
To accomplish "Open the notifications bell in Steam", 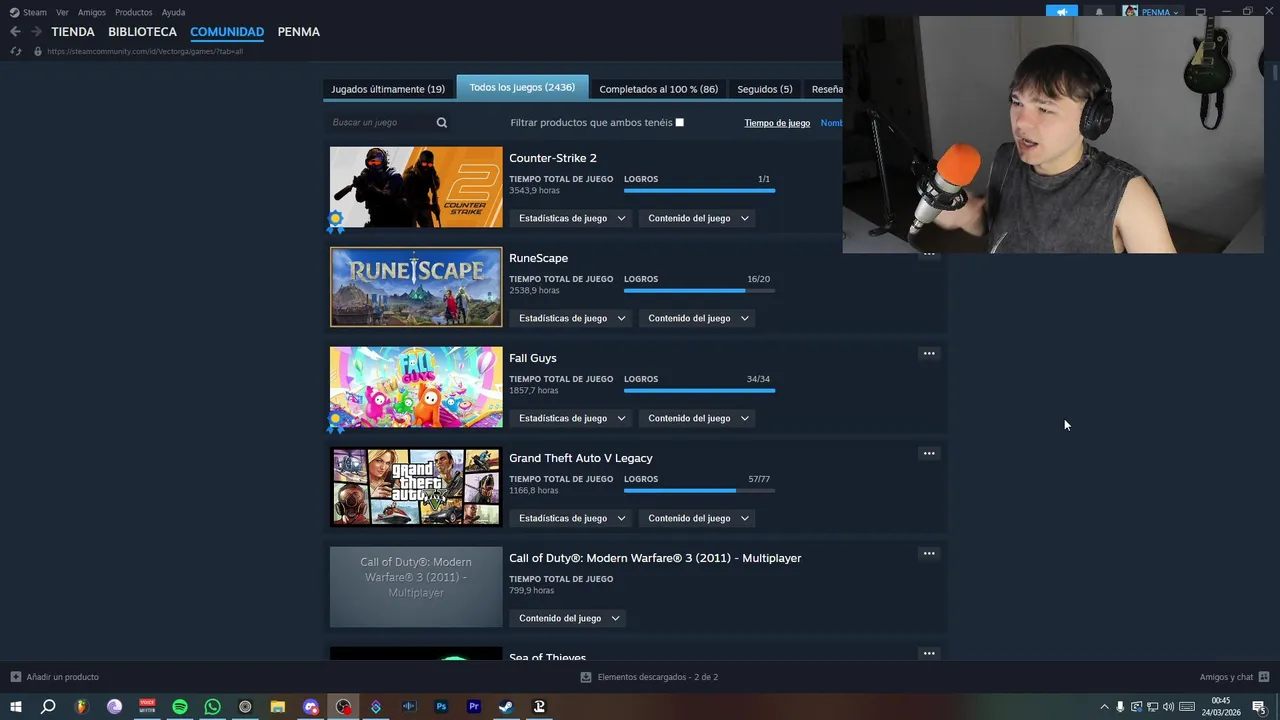I will [1099, 12].
